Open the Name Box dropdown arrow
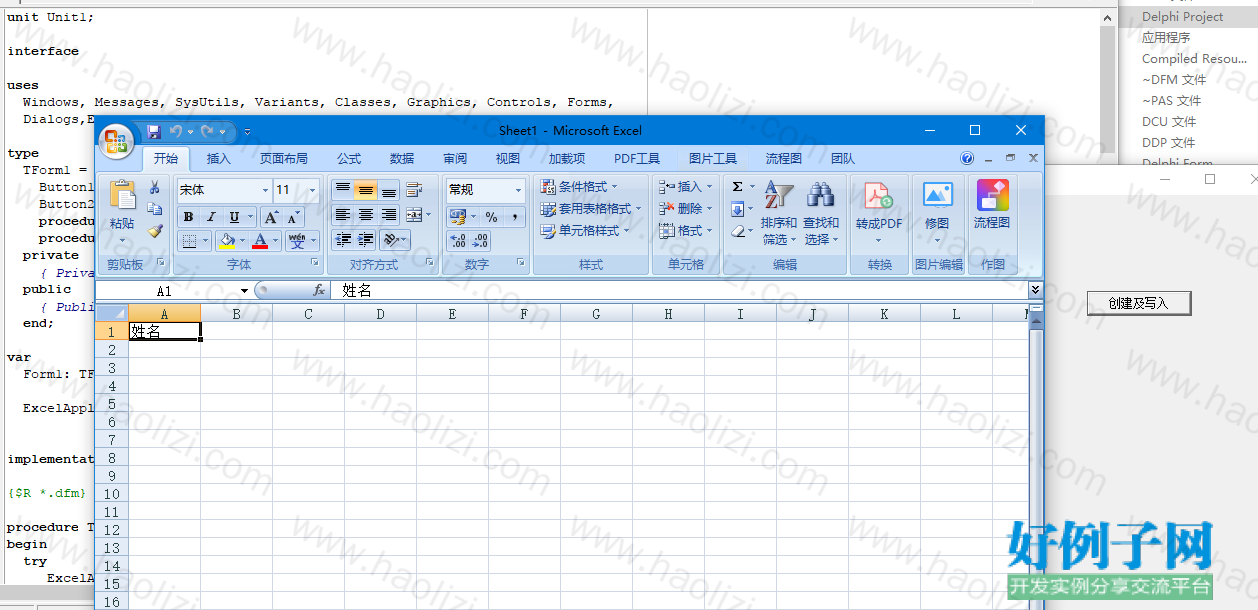Viewport: 1258px width, 610px height. click(244, 291)
